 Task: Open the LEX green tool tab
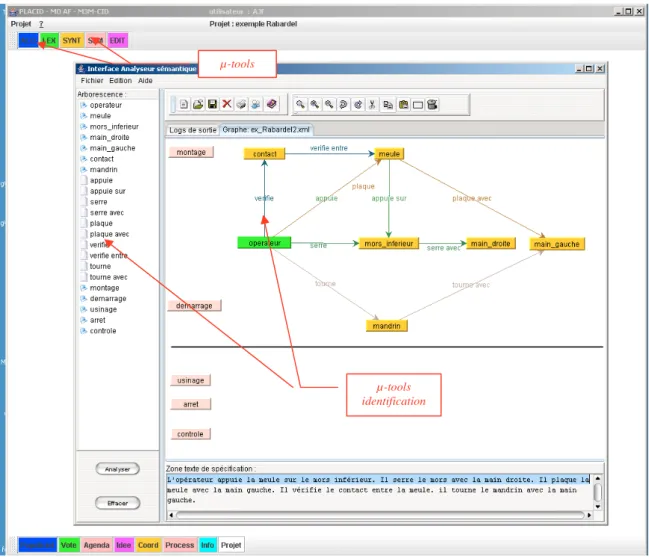click(x=50, y=41)
